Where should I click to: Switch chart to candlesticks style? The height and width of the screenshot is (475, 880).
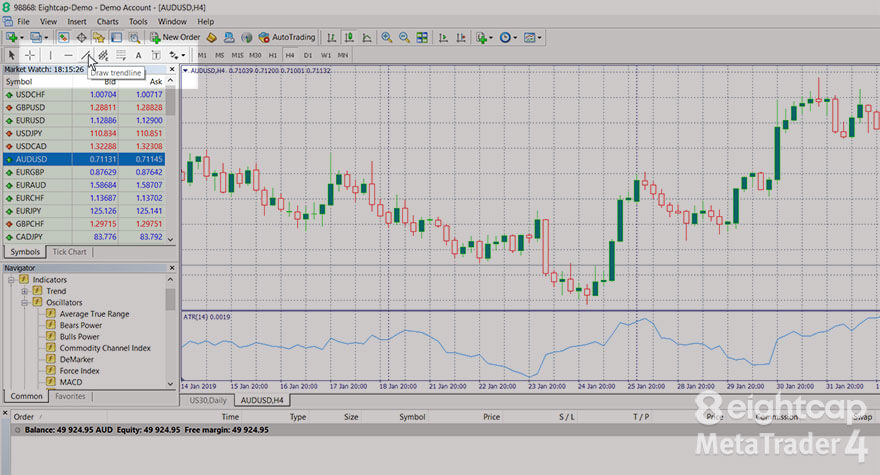tap(349, 38)
